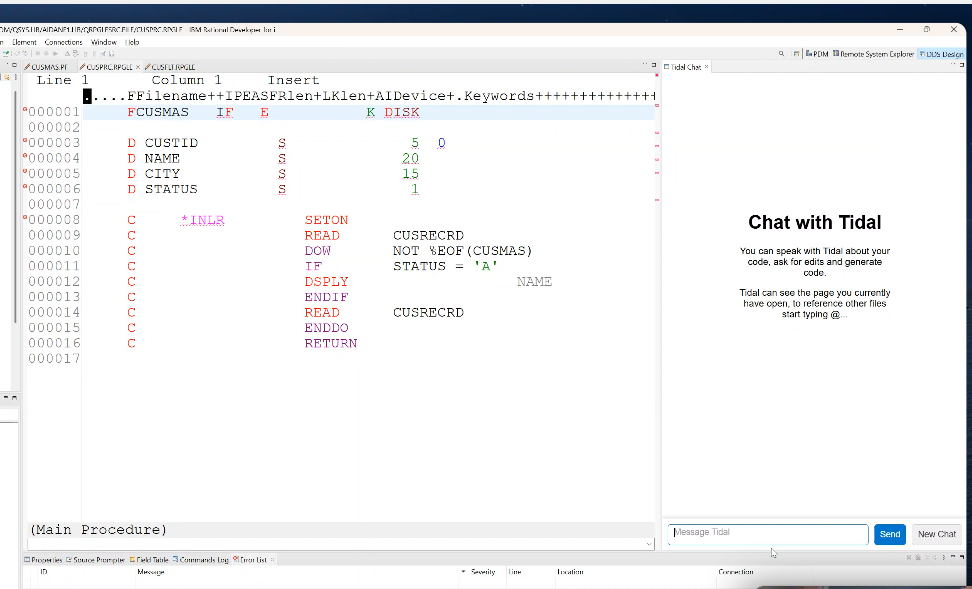The height and width of the screenshot is (589, 972).
Task: Select the DDS Design perspective
Action: tap(941, 54)
